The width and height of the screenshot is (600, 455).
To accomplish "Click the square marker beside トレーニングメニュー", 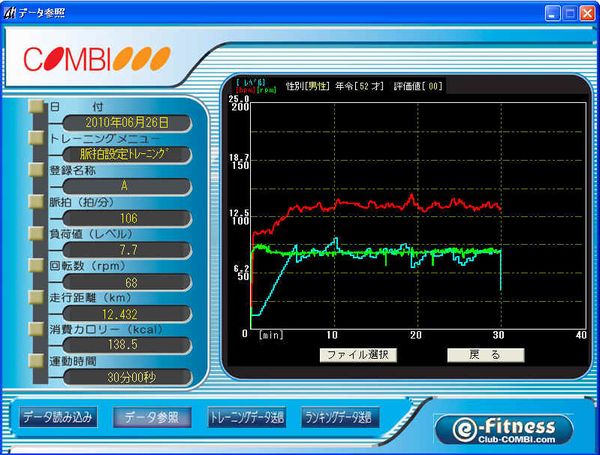I will (x=37, y=138).
